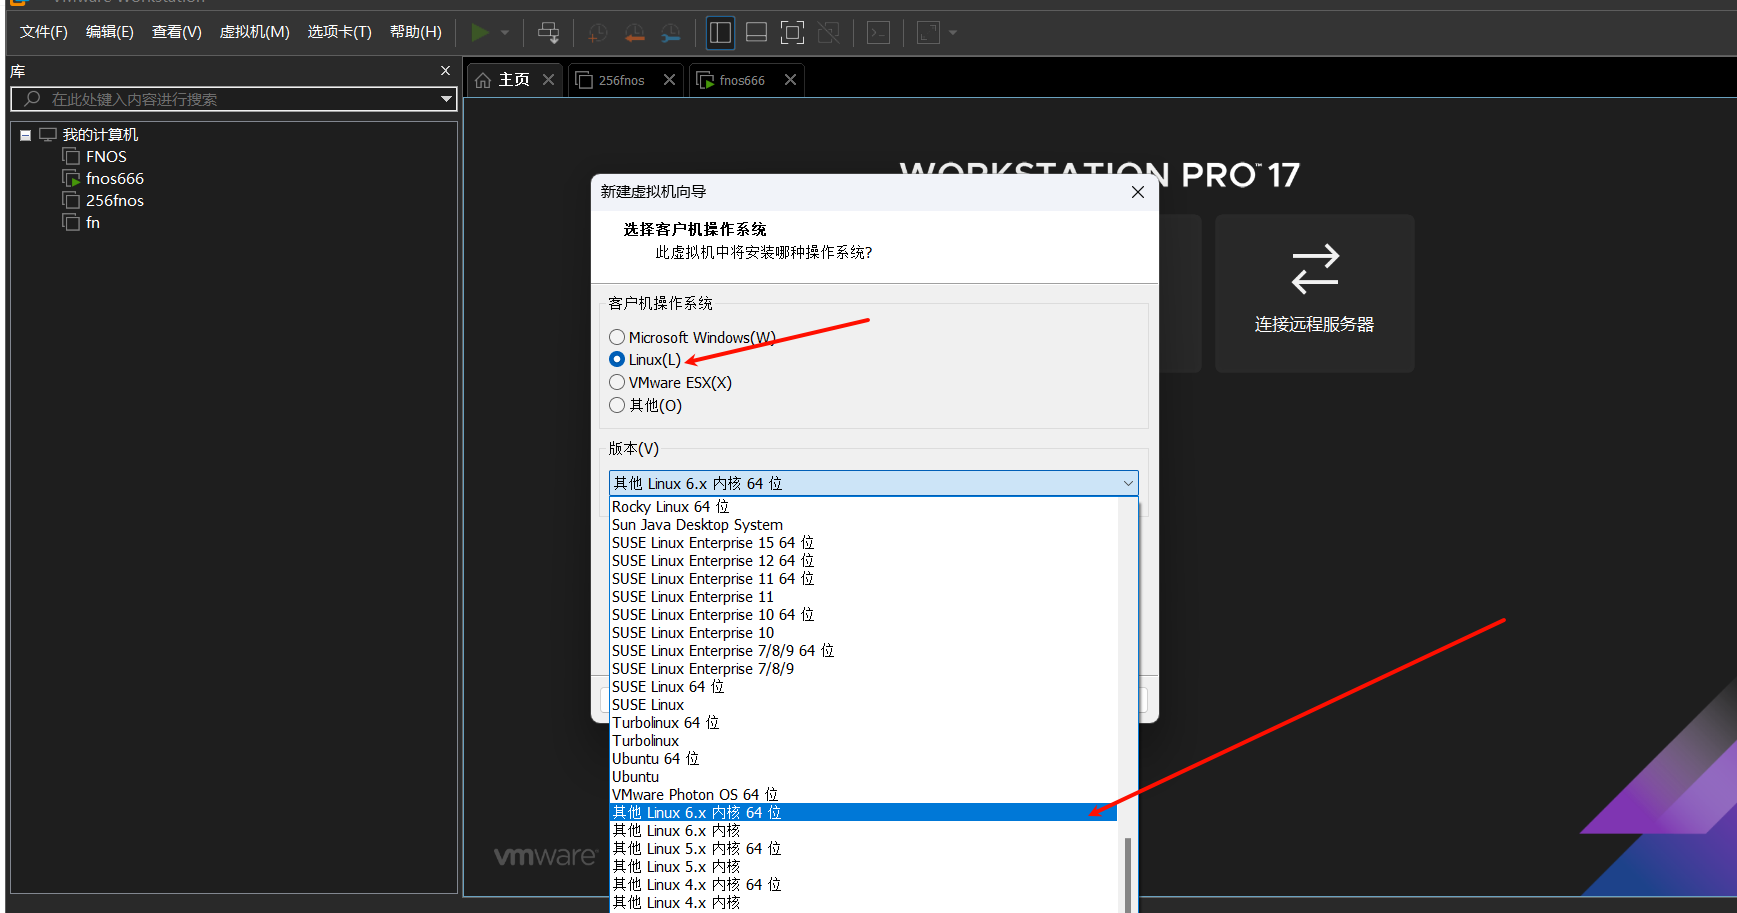Viewport: 1737px width, 913px height.
Task: Click the full screen mode icon
Action: pos(792,32)
